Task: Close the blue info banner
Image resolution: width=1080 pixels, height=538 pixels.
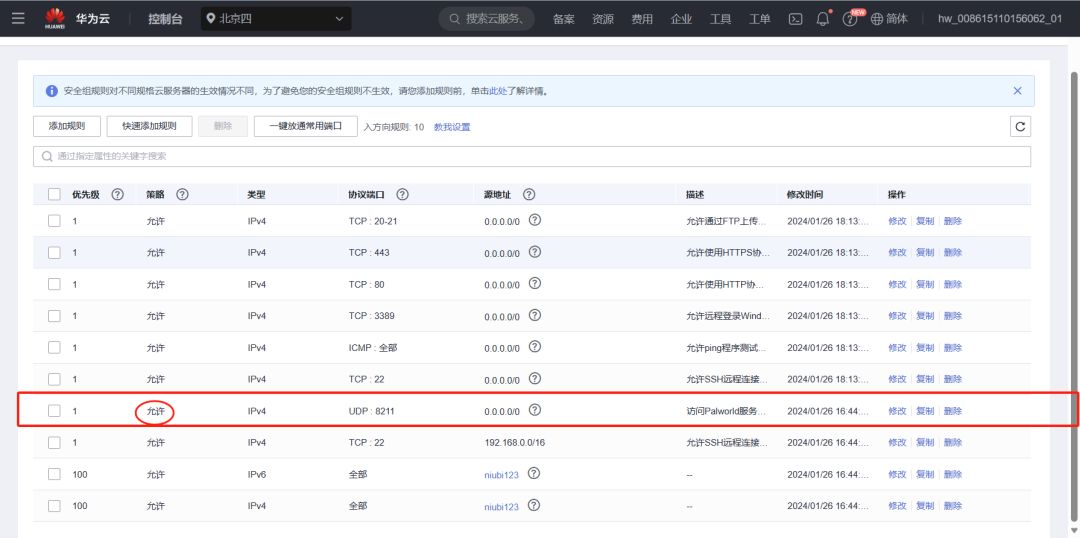Action: [x=1018, y=91]
